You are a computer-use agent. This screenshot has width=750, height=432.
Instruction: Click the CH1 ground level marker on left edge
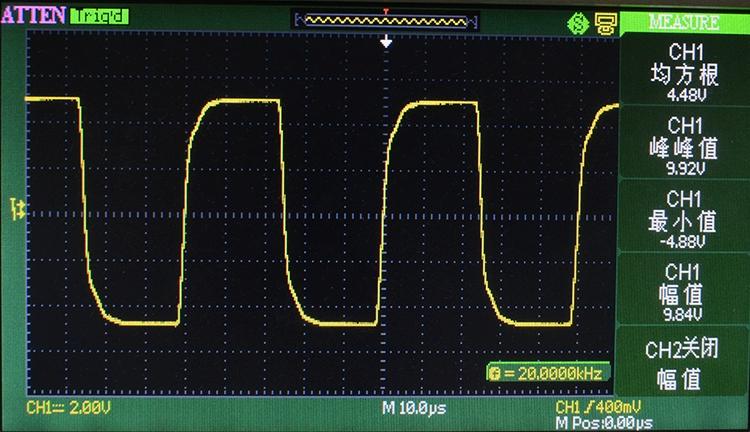17,207
